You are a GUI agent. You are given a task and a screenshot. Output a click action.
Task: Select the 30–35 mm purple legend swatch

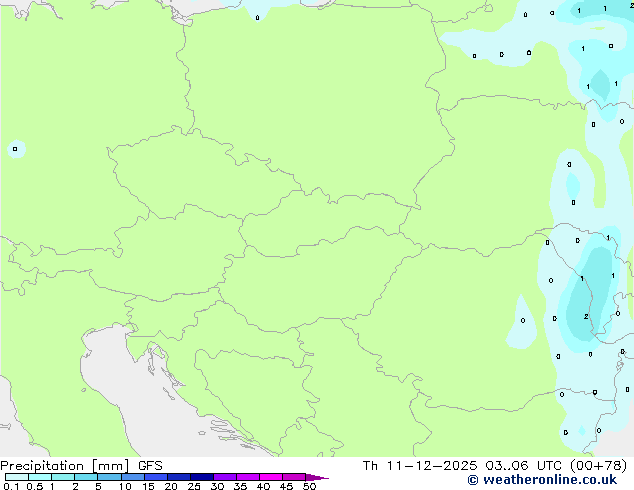224,477
